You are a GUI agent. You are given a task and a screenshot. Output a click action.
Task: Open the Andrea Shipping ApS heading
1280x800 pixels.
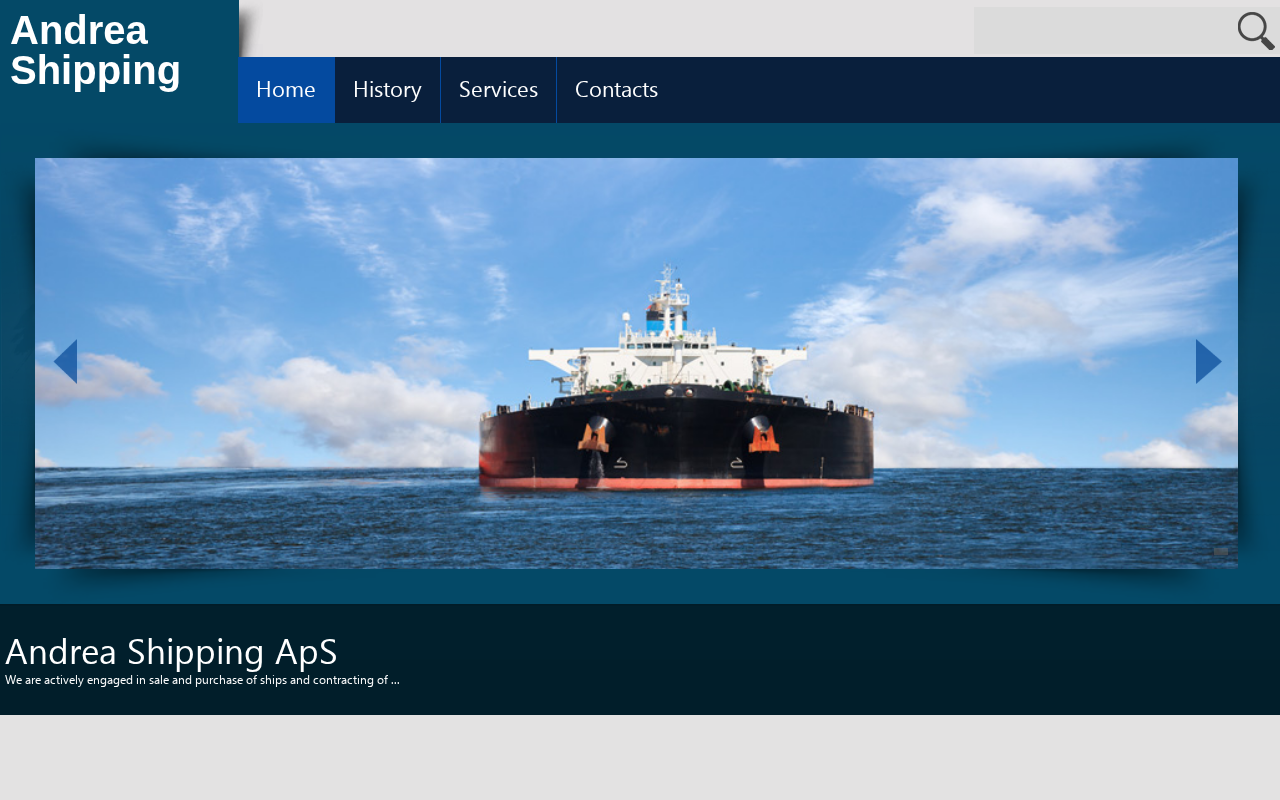172,652
